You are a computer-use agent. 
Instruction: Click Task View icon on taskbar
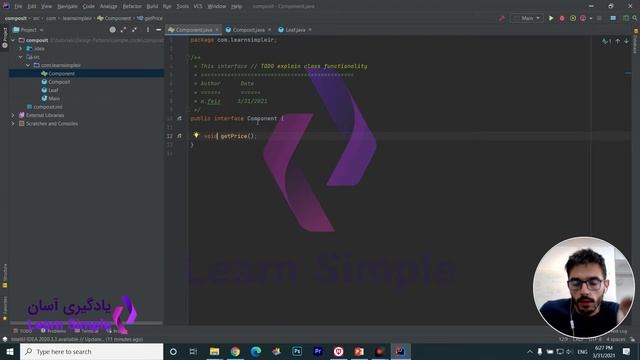193,351
